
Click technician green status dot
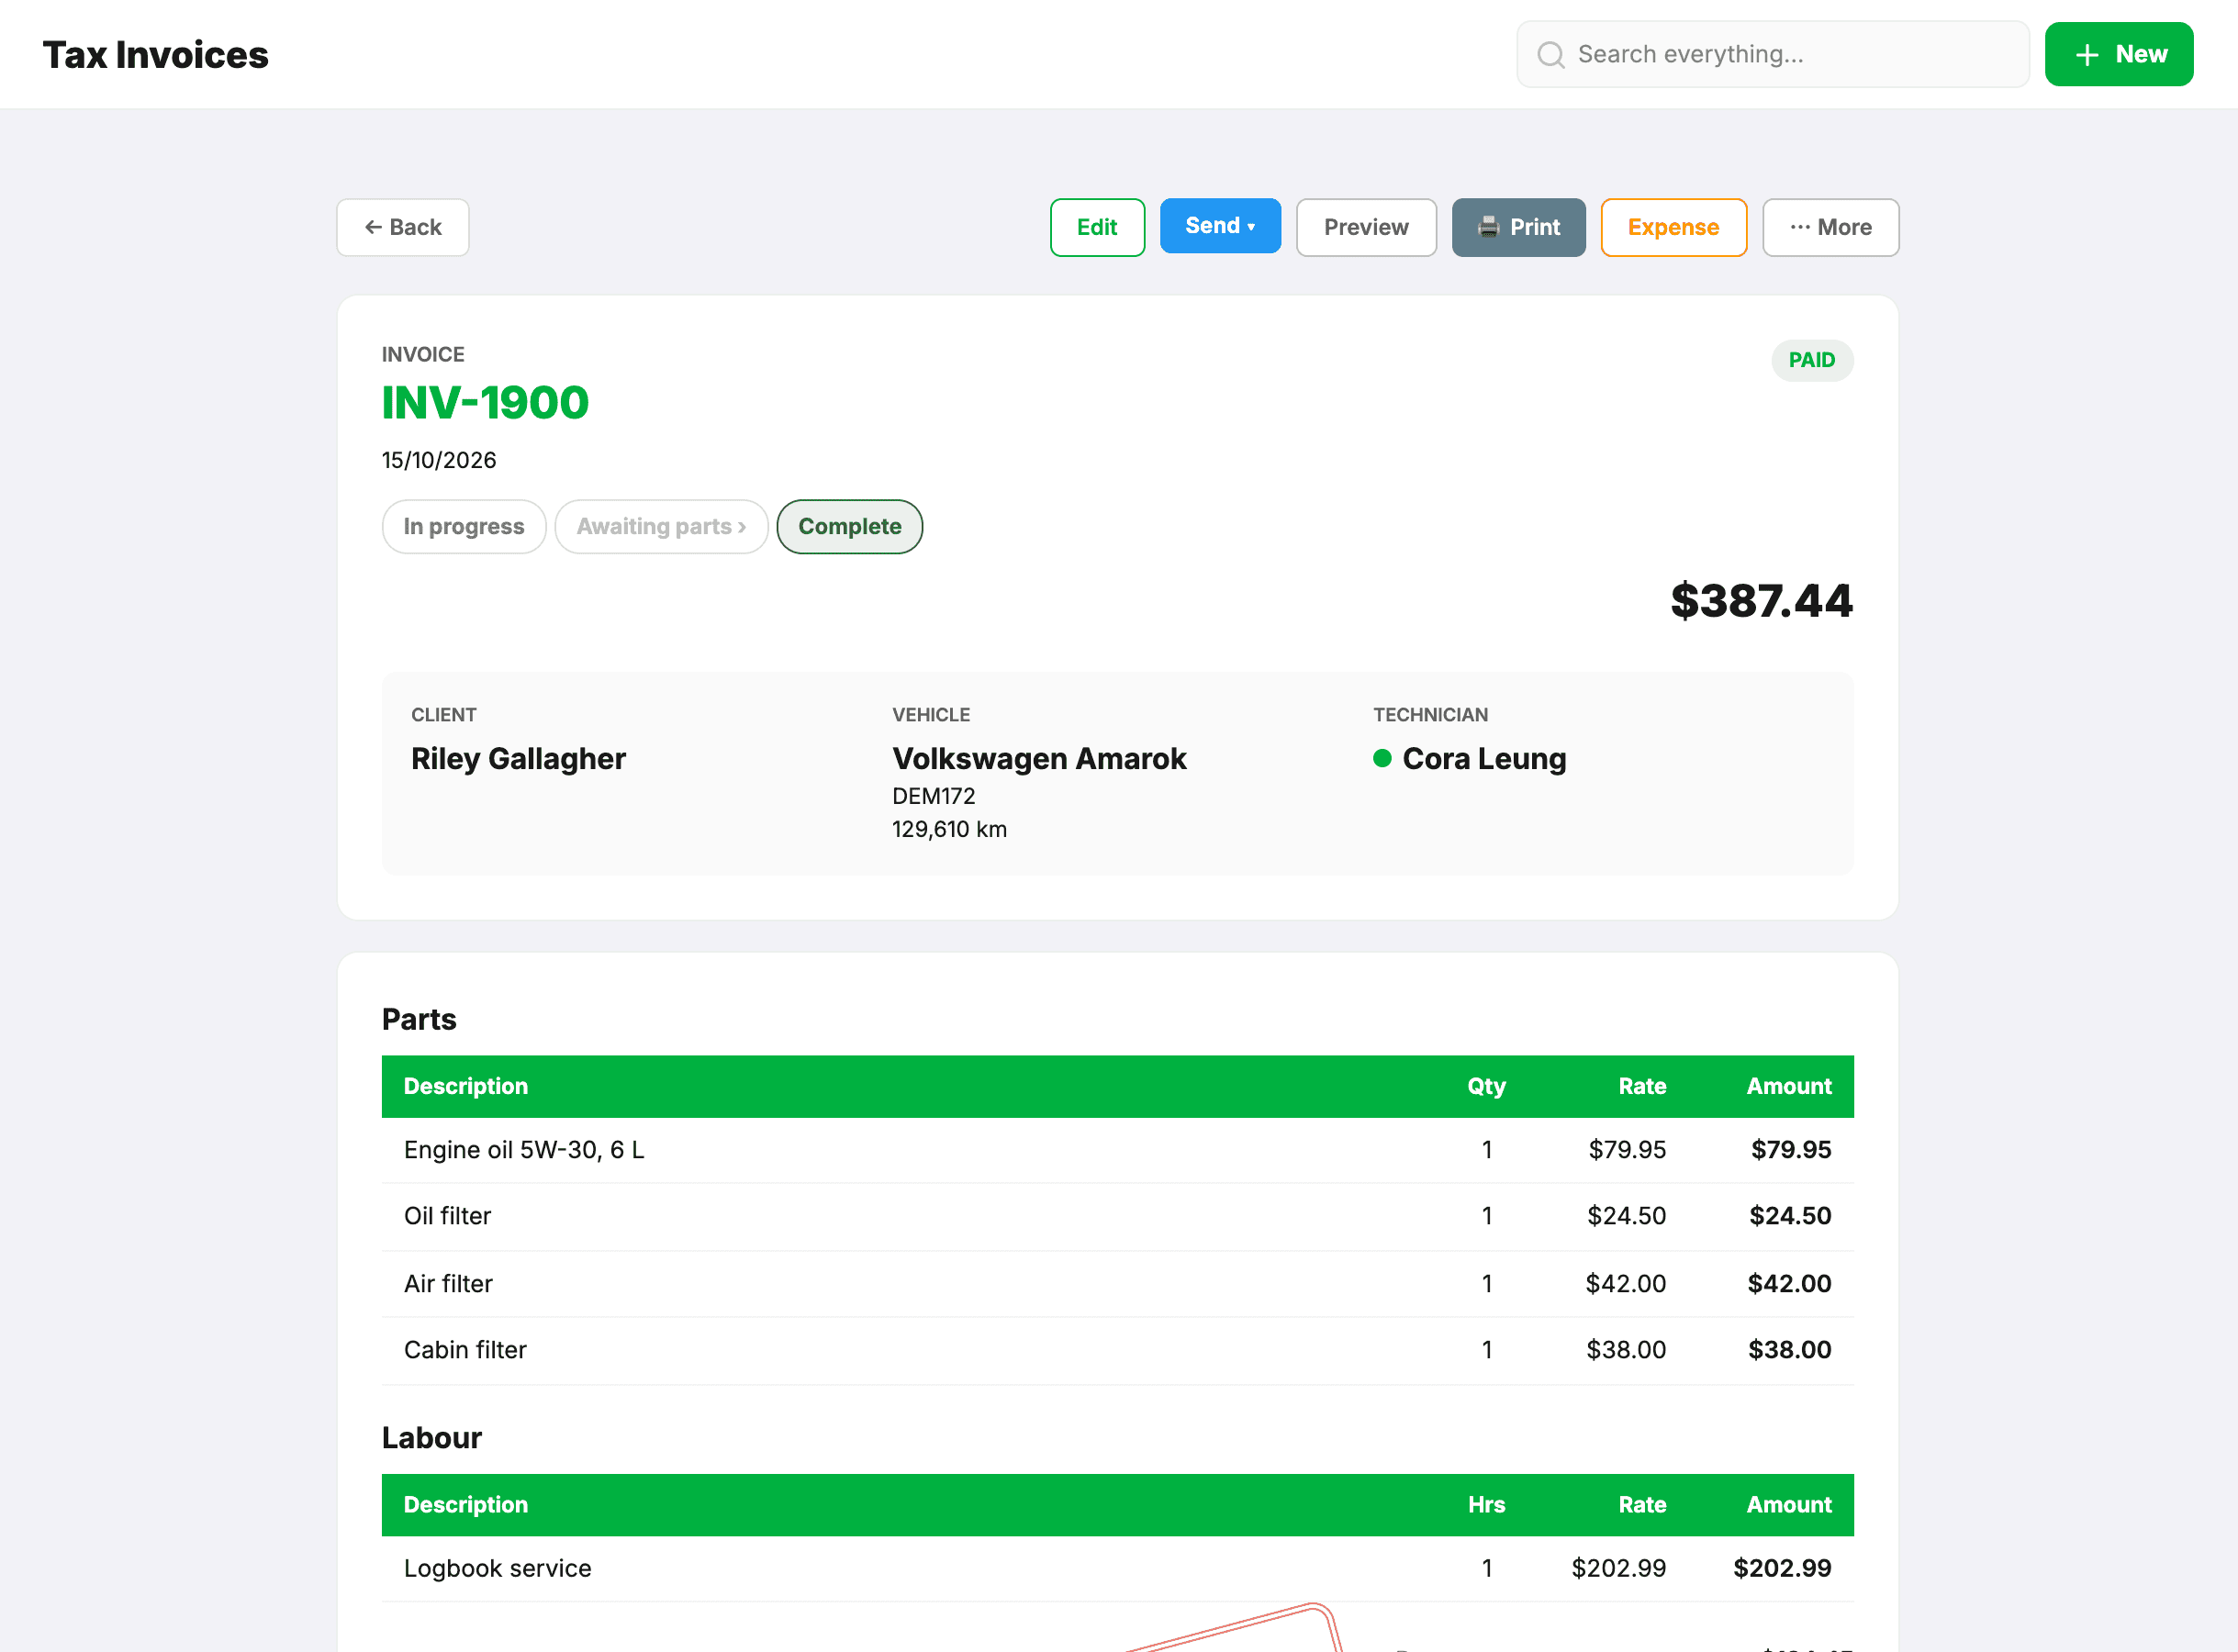1382,758
